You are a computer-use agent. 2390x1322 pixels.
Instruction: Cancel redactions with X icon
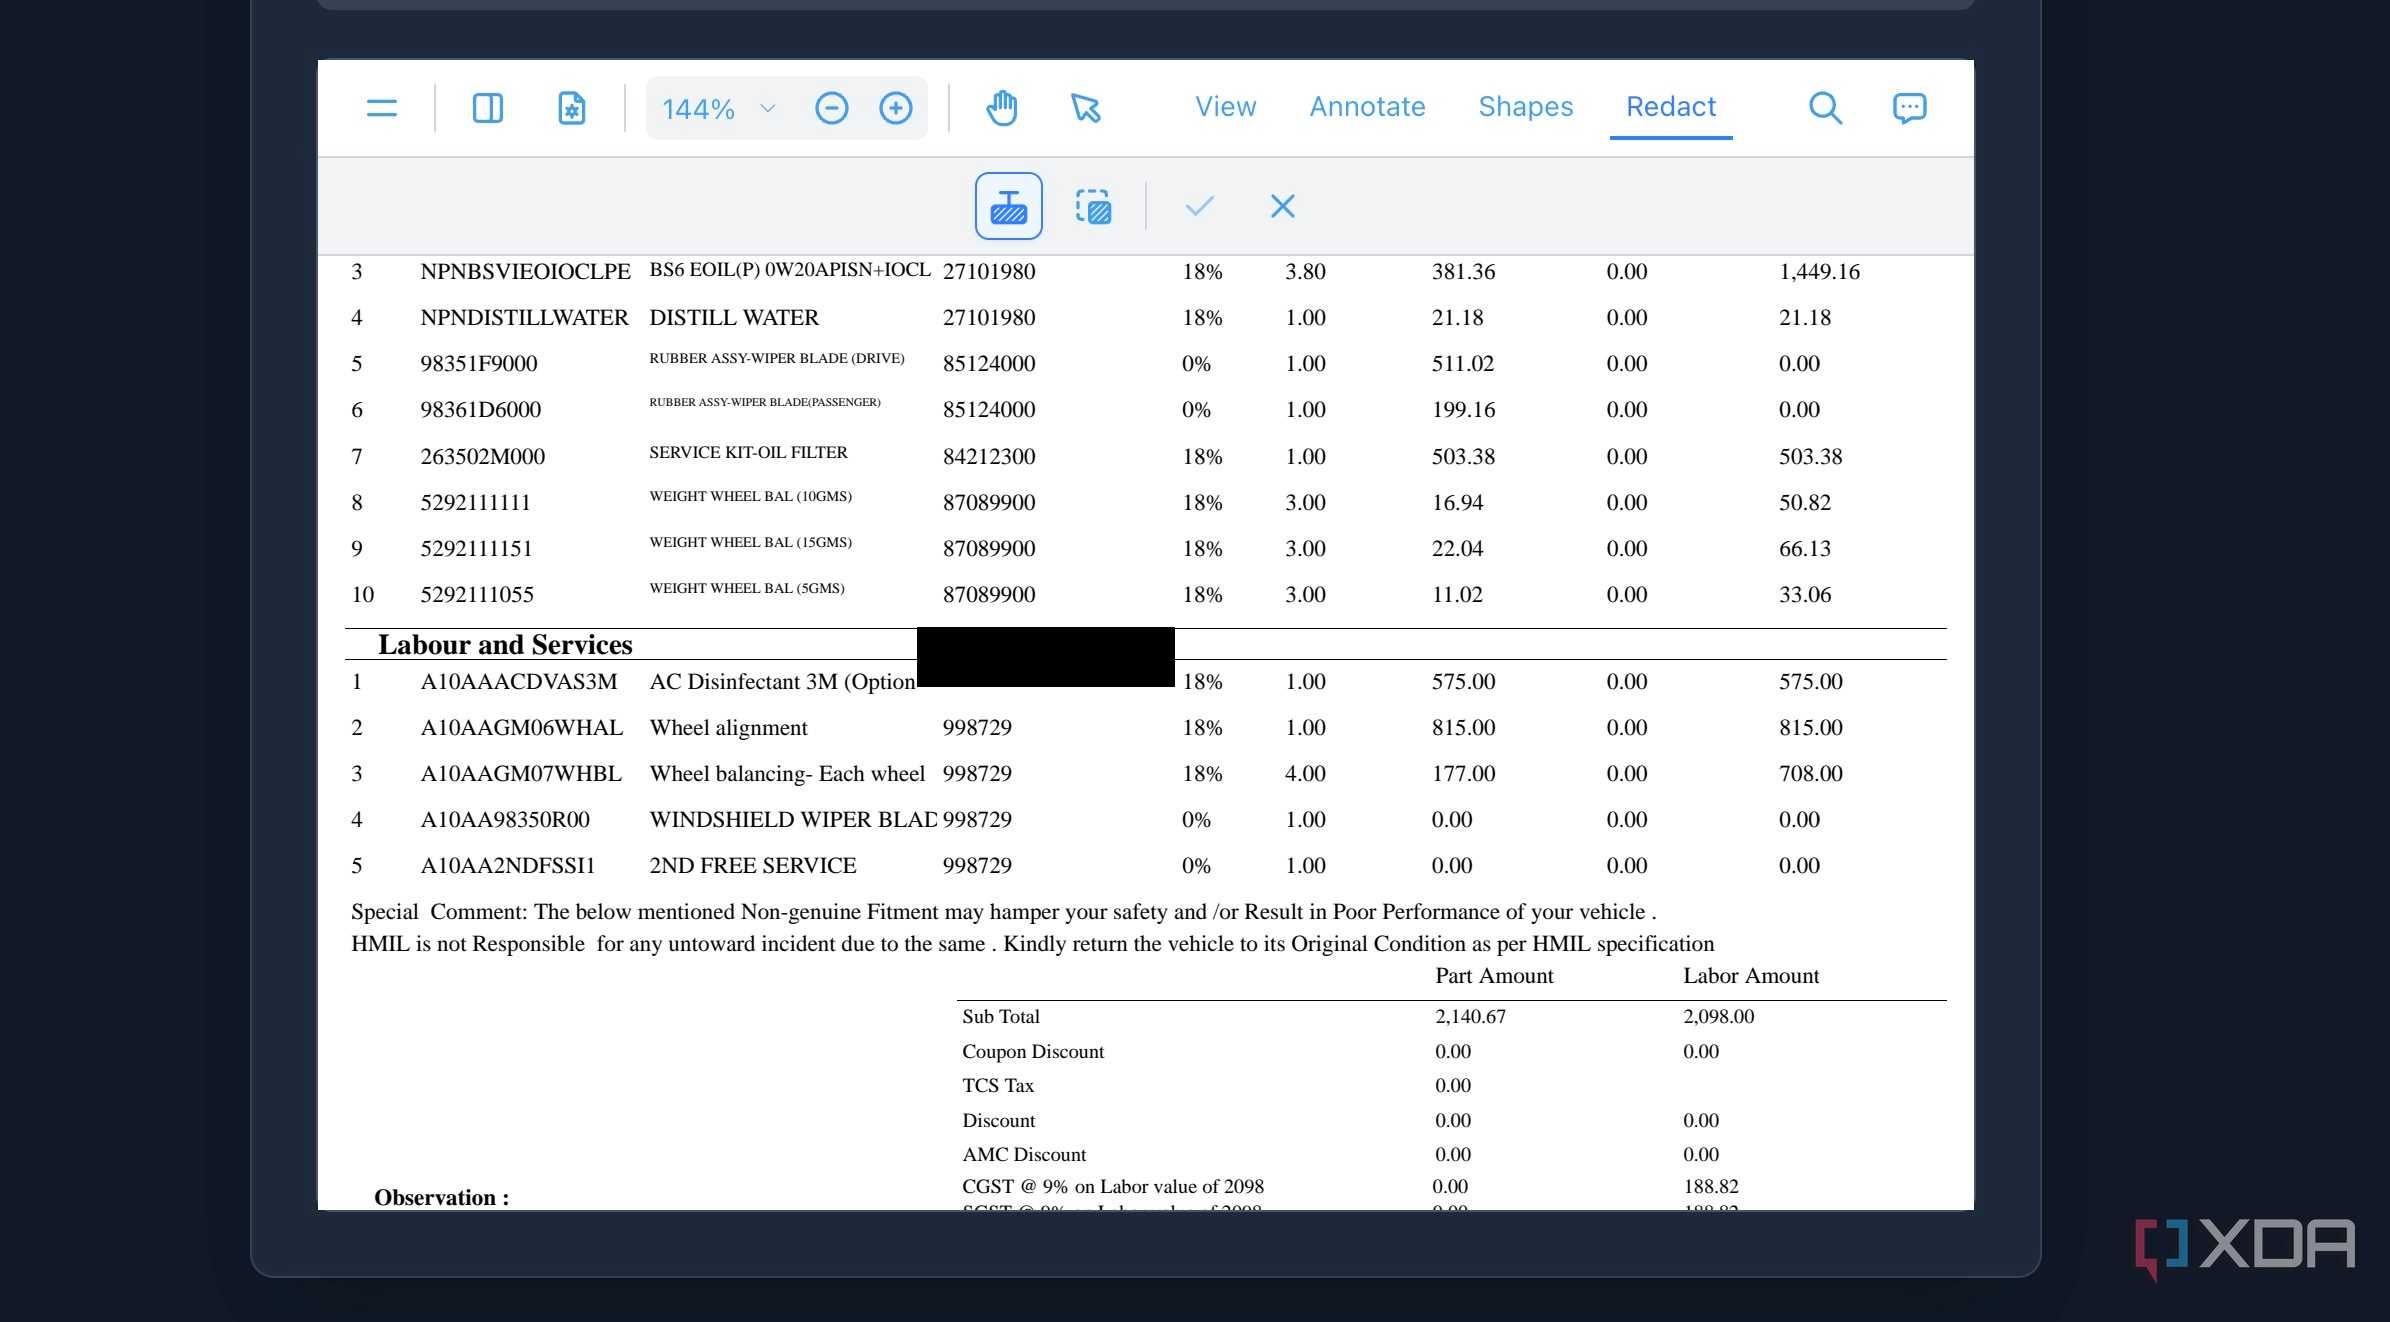1282,206
